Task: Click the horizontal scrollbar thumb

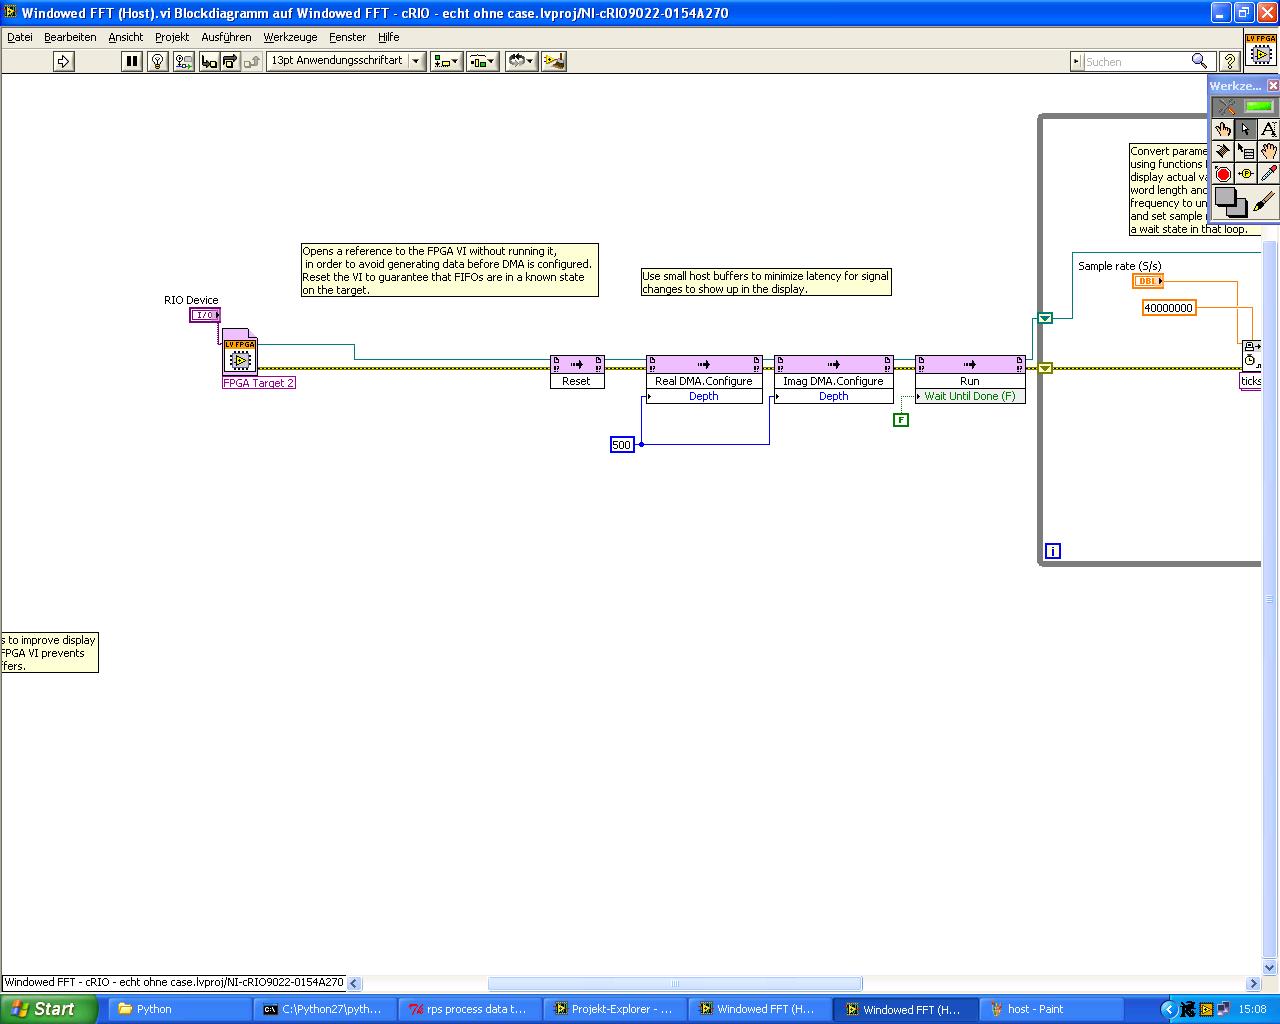Action: coord(675,983)
